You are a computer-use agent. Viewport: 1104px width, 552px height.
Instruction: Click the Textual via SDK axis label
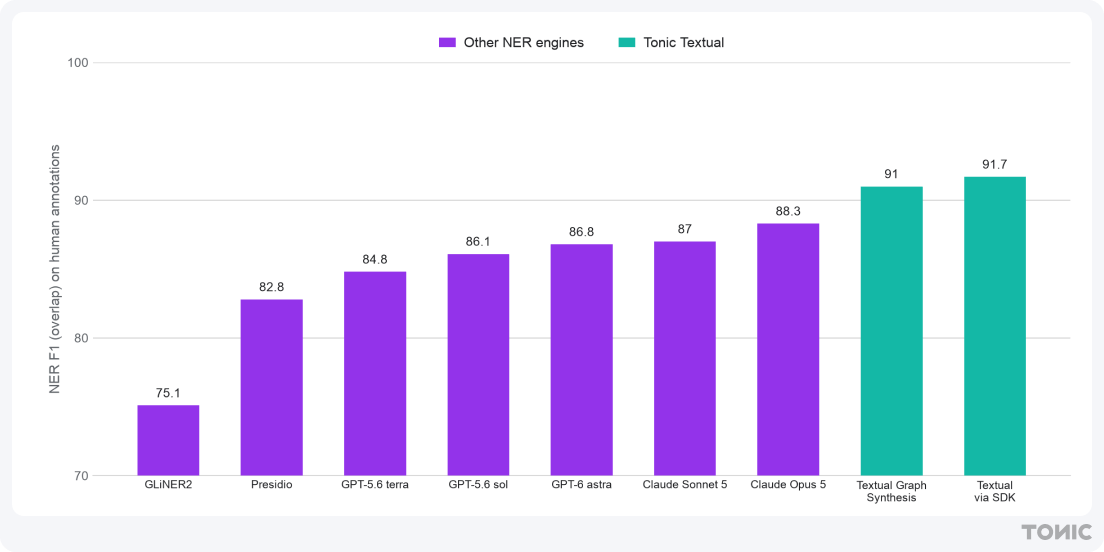(x=995, y=491)
